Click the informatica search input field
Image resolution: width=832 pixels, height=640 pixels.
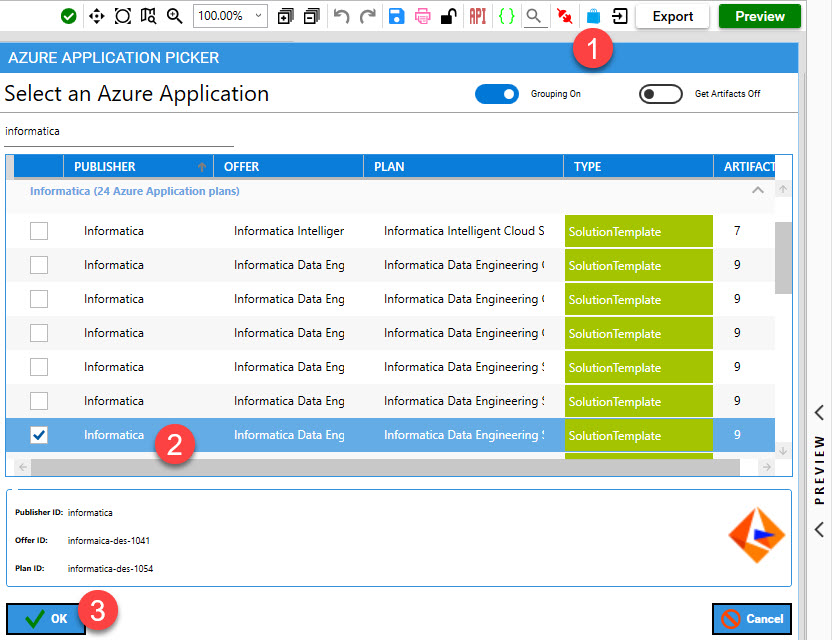point(119,132)
